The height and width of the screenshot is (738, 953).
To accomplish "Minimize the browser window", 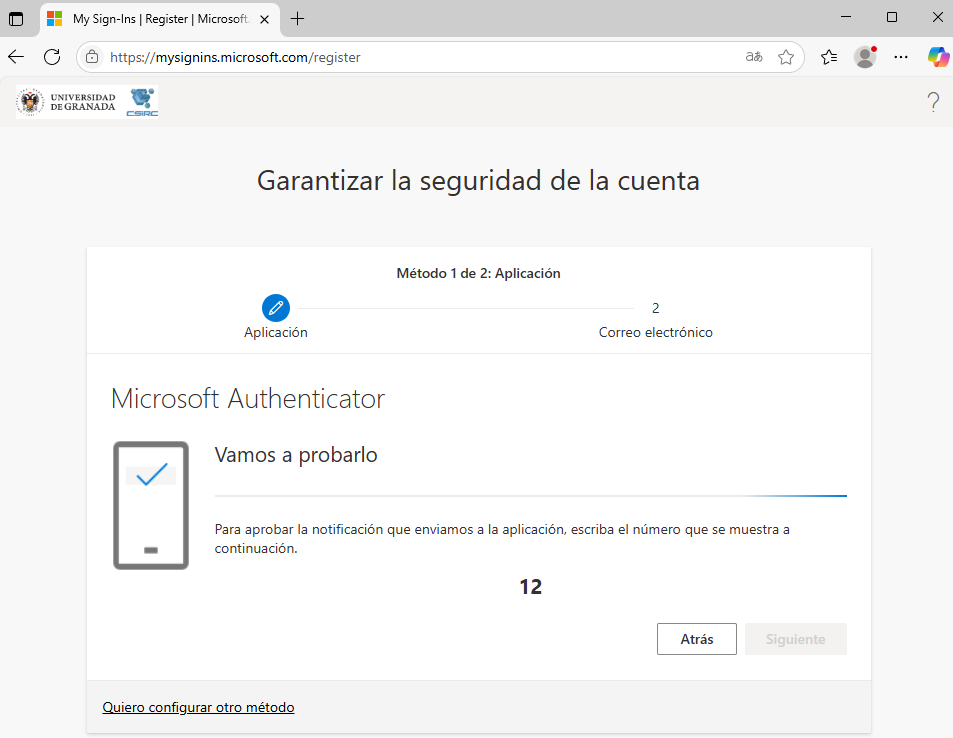I will click(845, 17).
